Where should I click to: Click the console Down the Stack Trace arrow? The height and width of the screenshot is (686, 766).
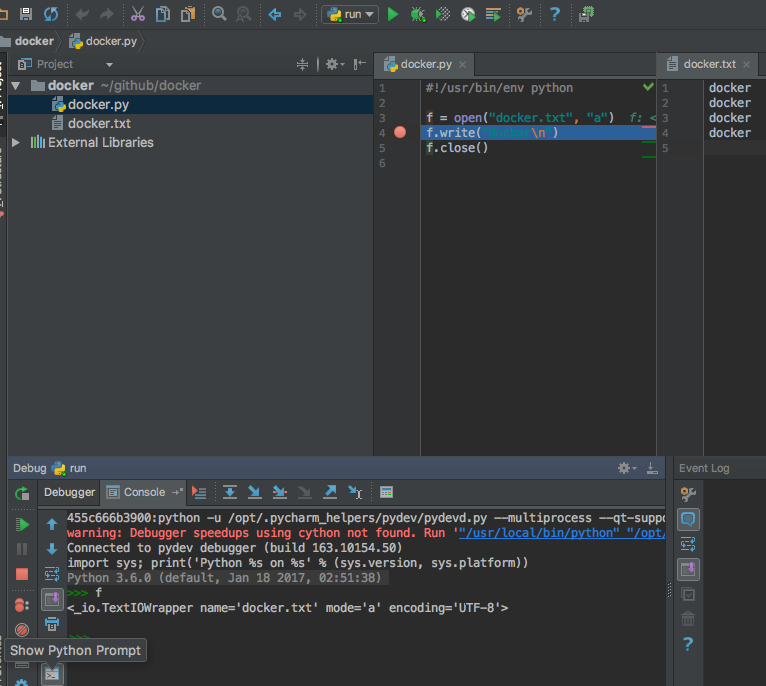pos(52,549)
